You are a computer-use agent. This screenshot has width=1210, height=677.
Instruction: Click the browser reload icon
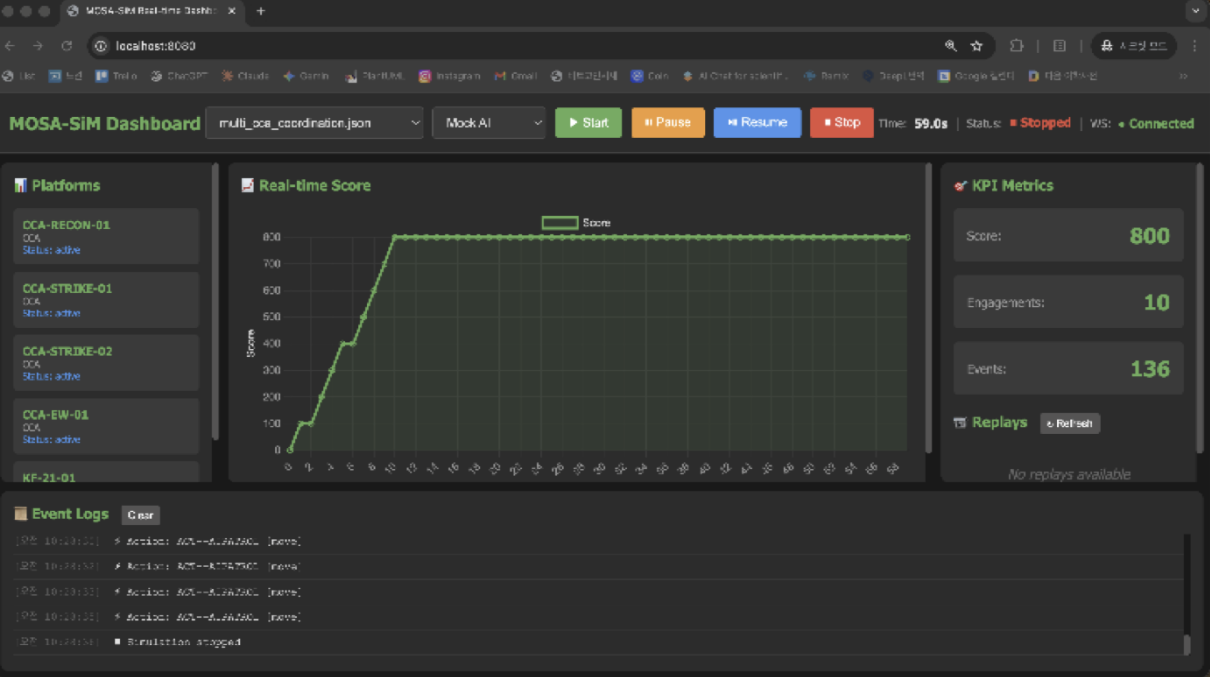click(67, 46)
